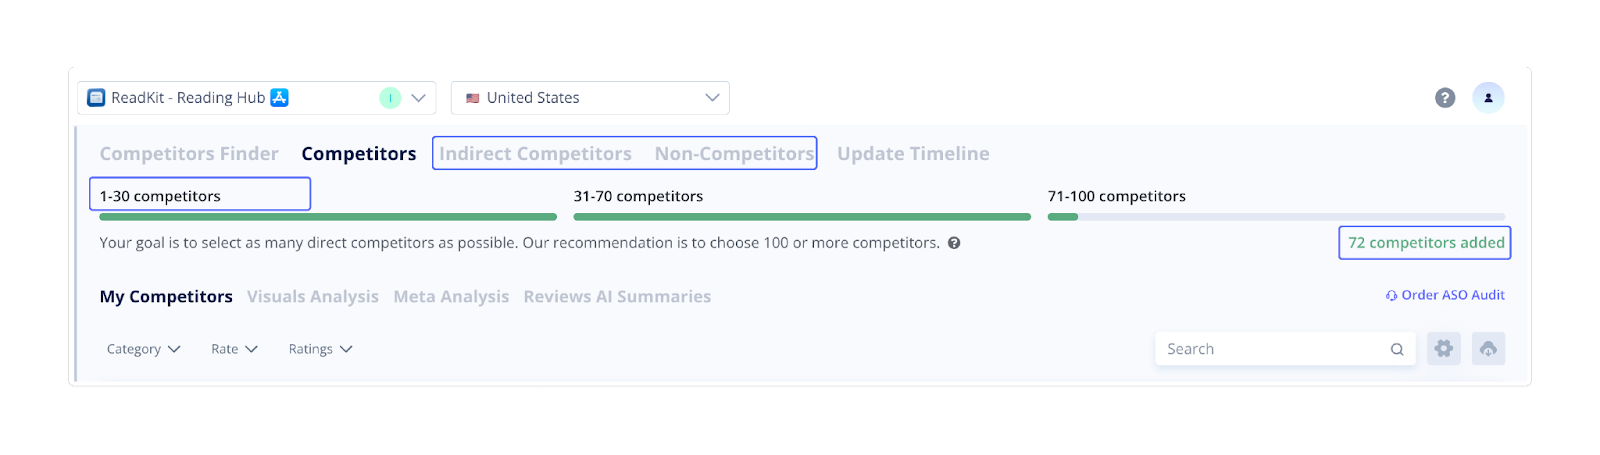The image size is (1600, 455).
Task: Click the ReadKit app icon
Action: pyautogui.click(x=96, y=98)
